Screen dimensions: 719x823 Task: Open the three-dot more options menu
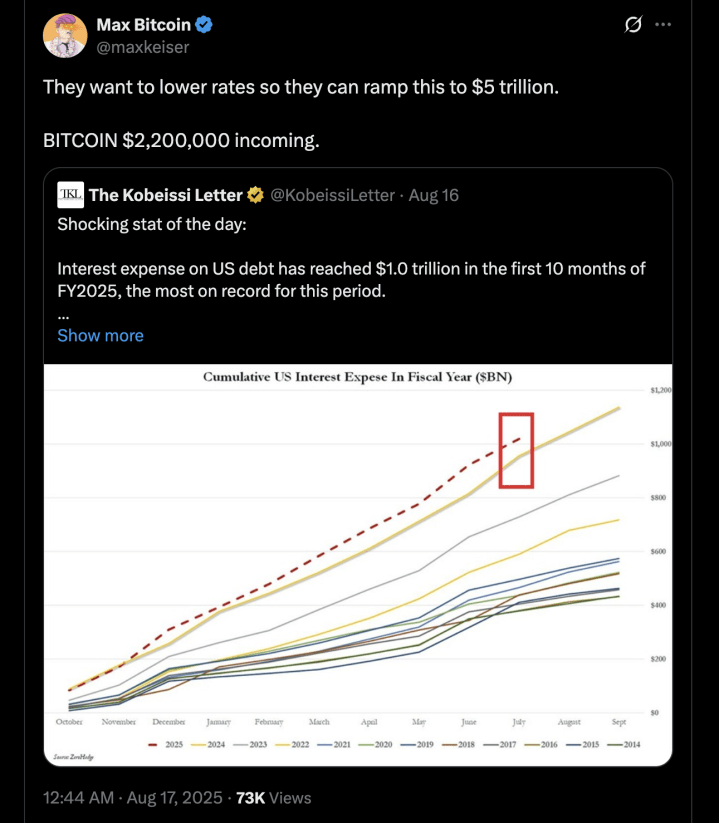[663, 24]
